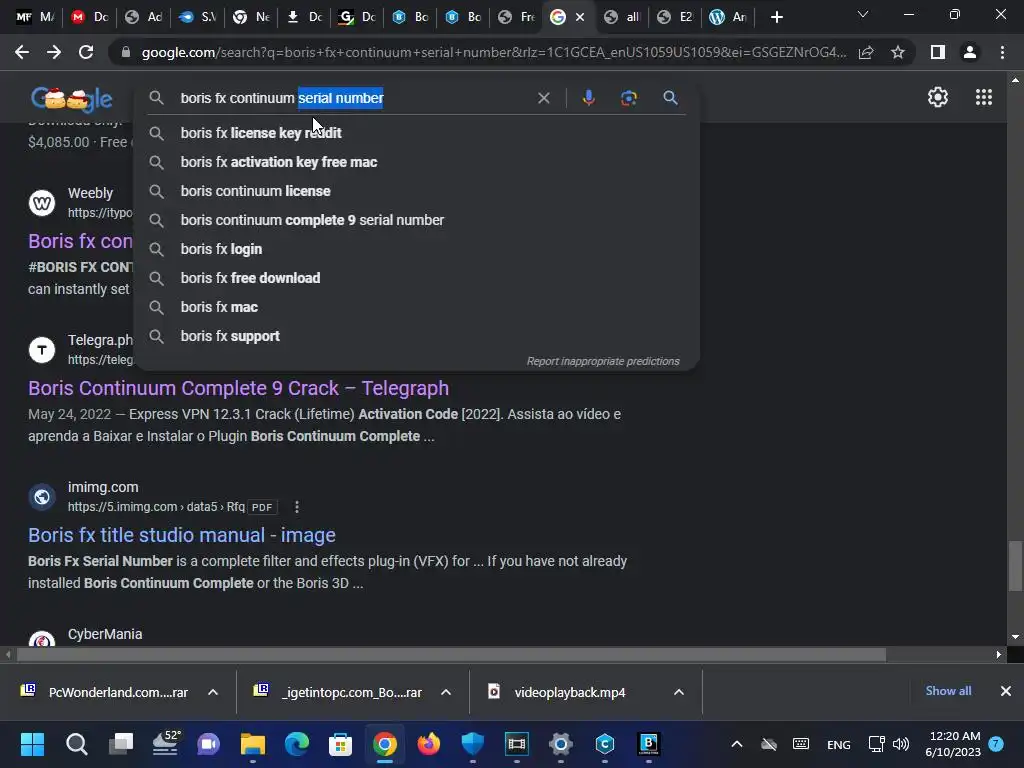Viewport: 1024px width, 768px height.
Task: Submit the search with the magnifier button
Action: click(x=670, y=98)
